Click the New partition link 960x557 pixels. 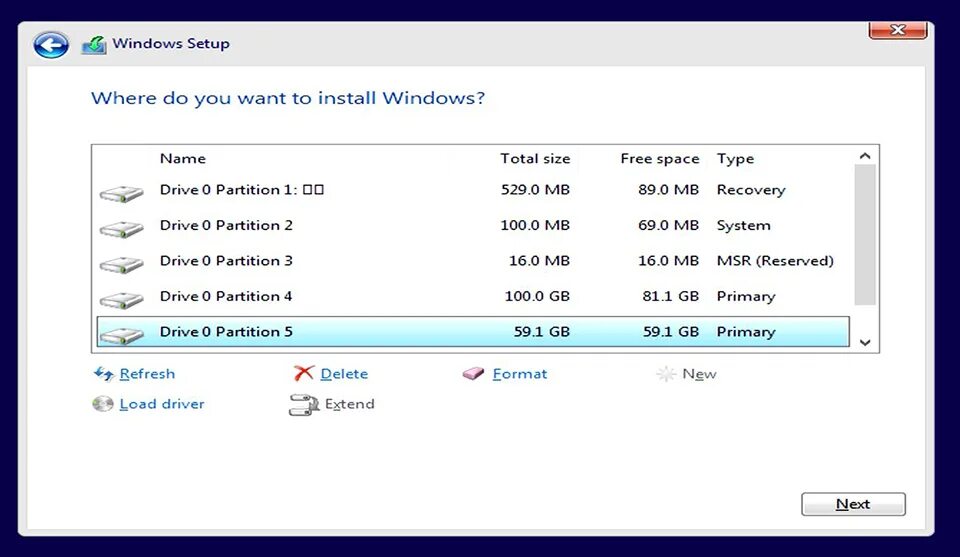click(x=699, y=373)
